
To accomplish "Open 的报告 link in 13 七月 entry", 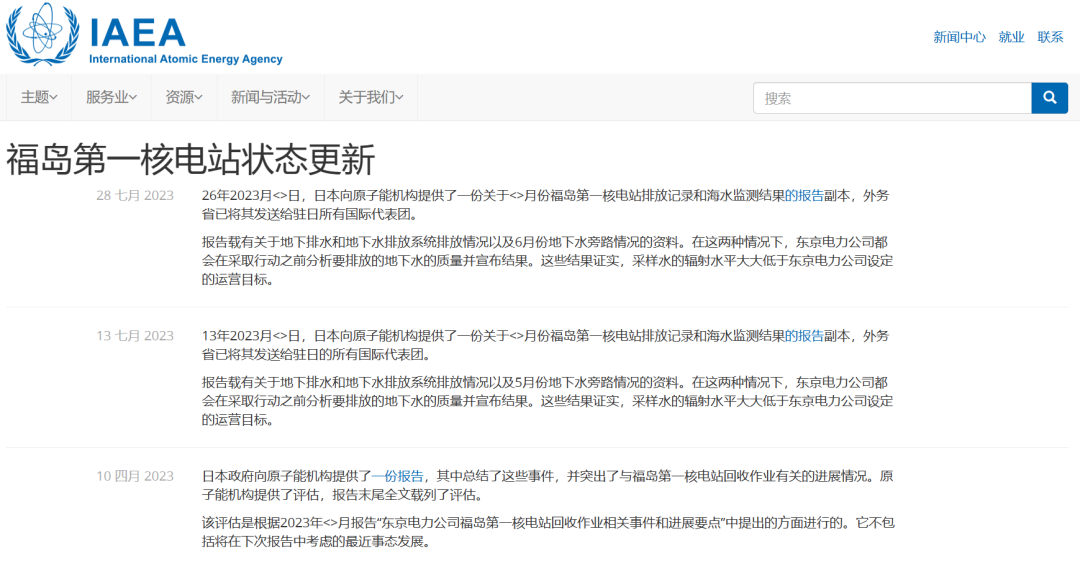I will click(x=804, y=336).
